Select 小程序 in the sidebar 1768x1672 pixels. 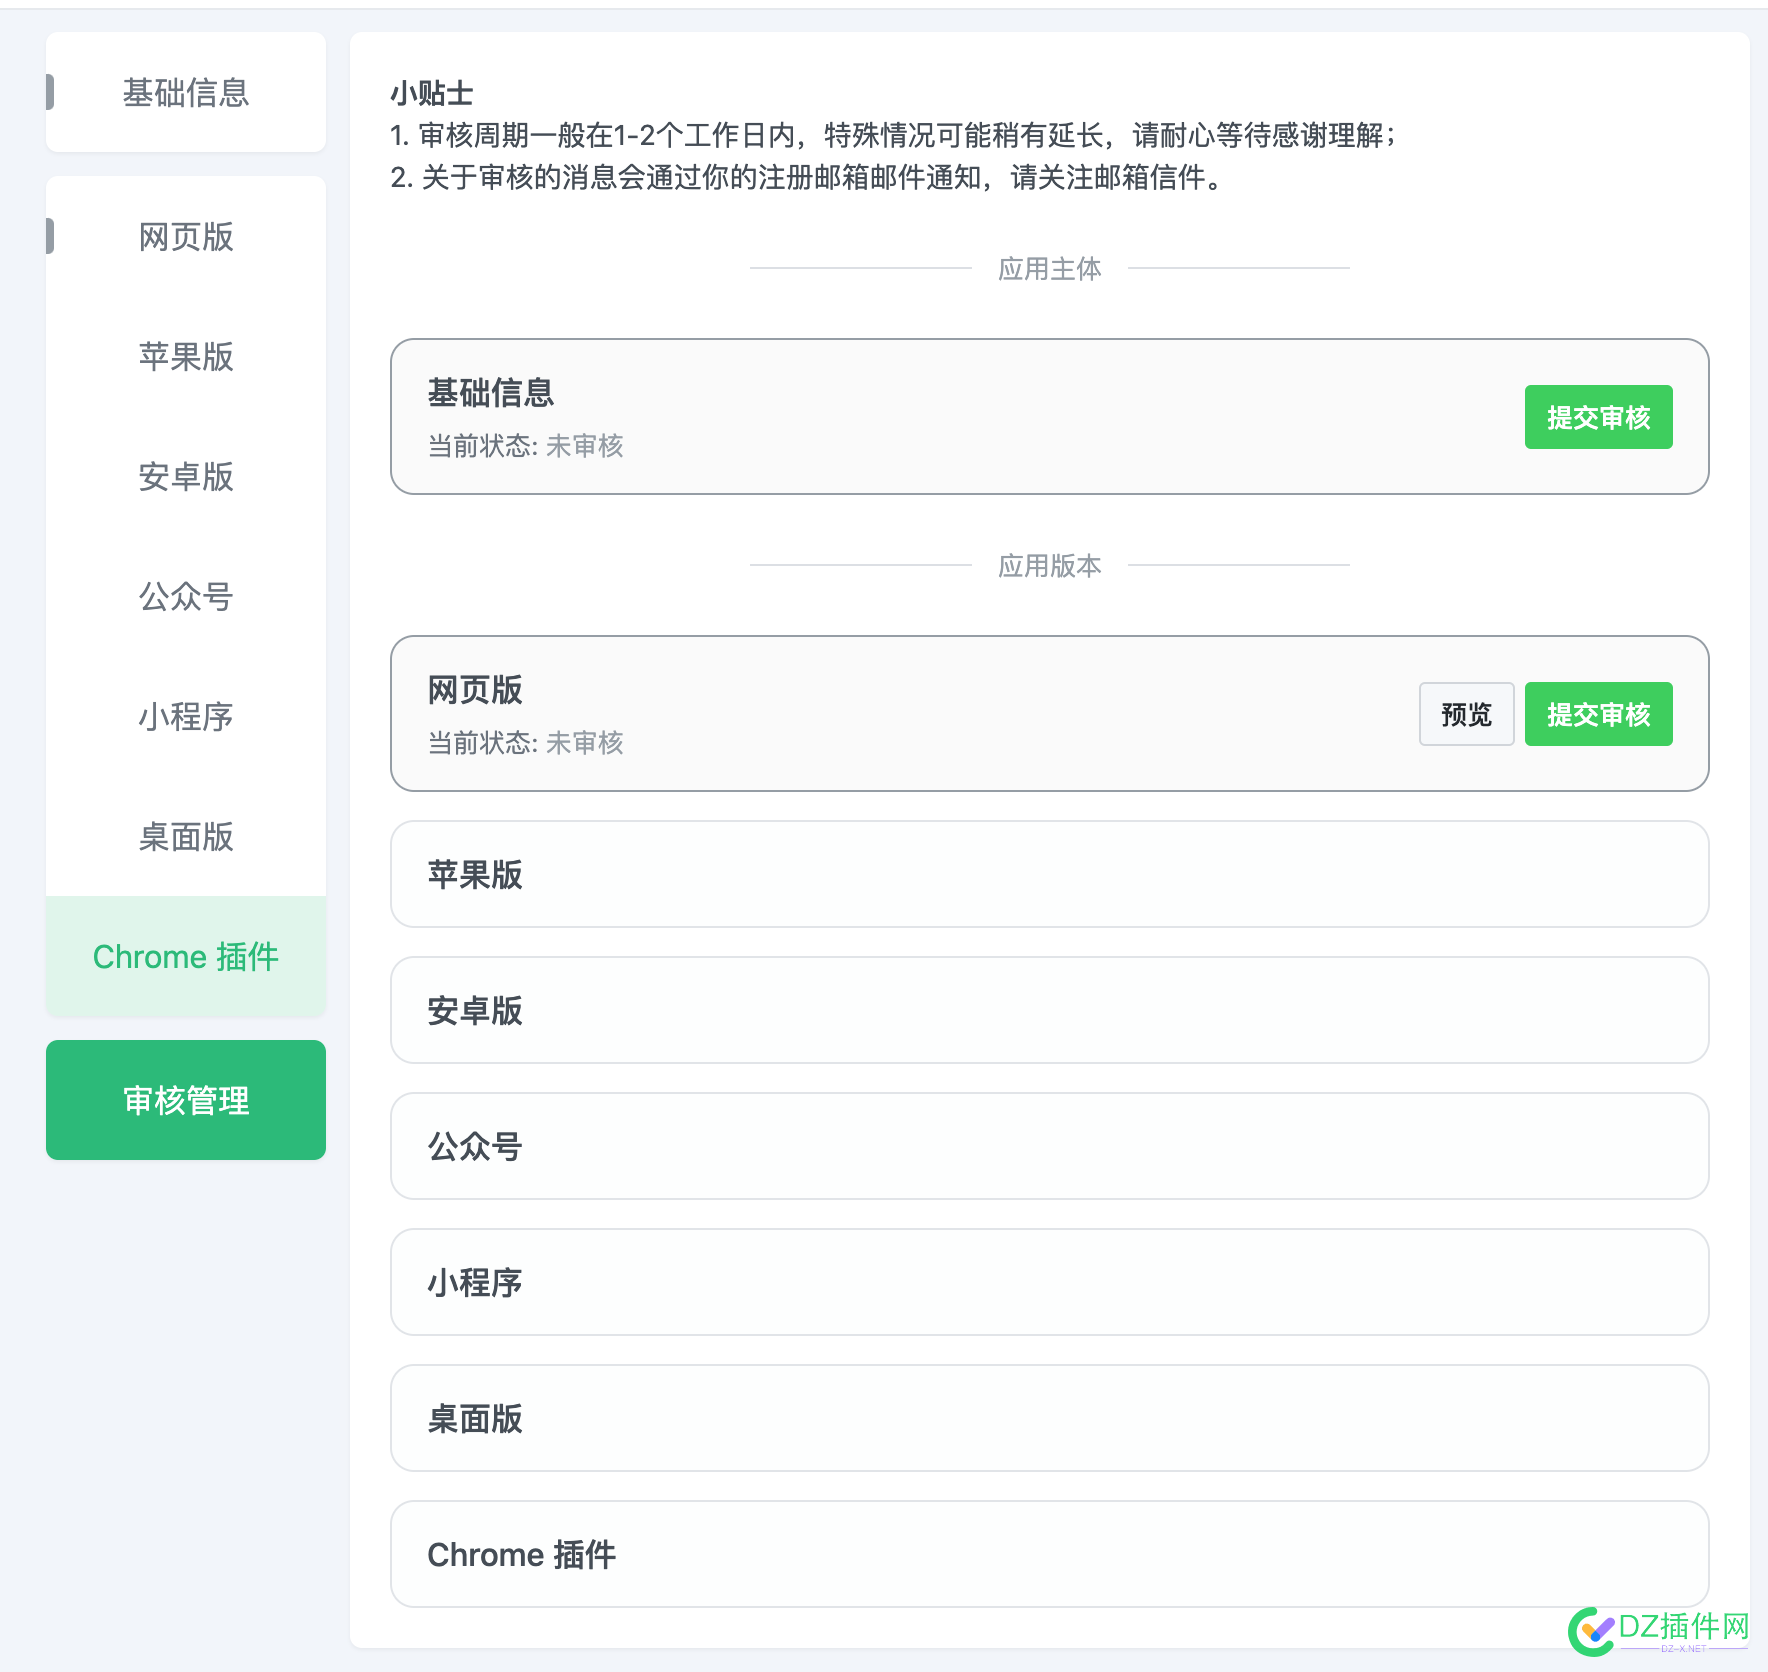coord(186,717)
